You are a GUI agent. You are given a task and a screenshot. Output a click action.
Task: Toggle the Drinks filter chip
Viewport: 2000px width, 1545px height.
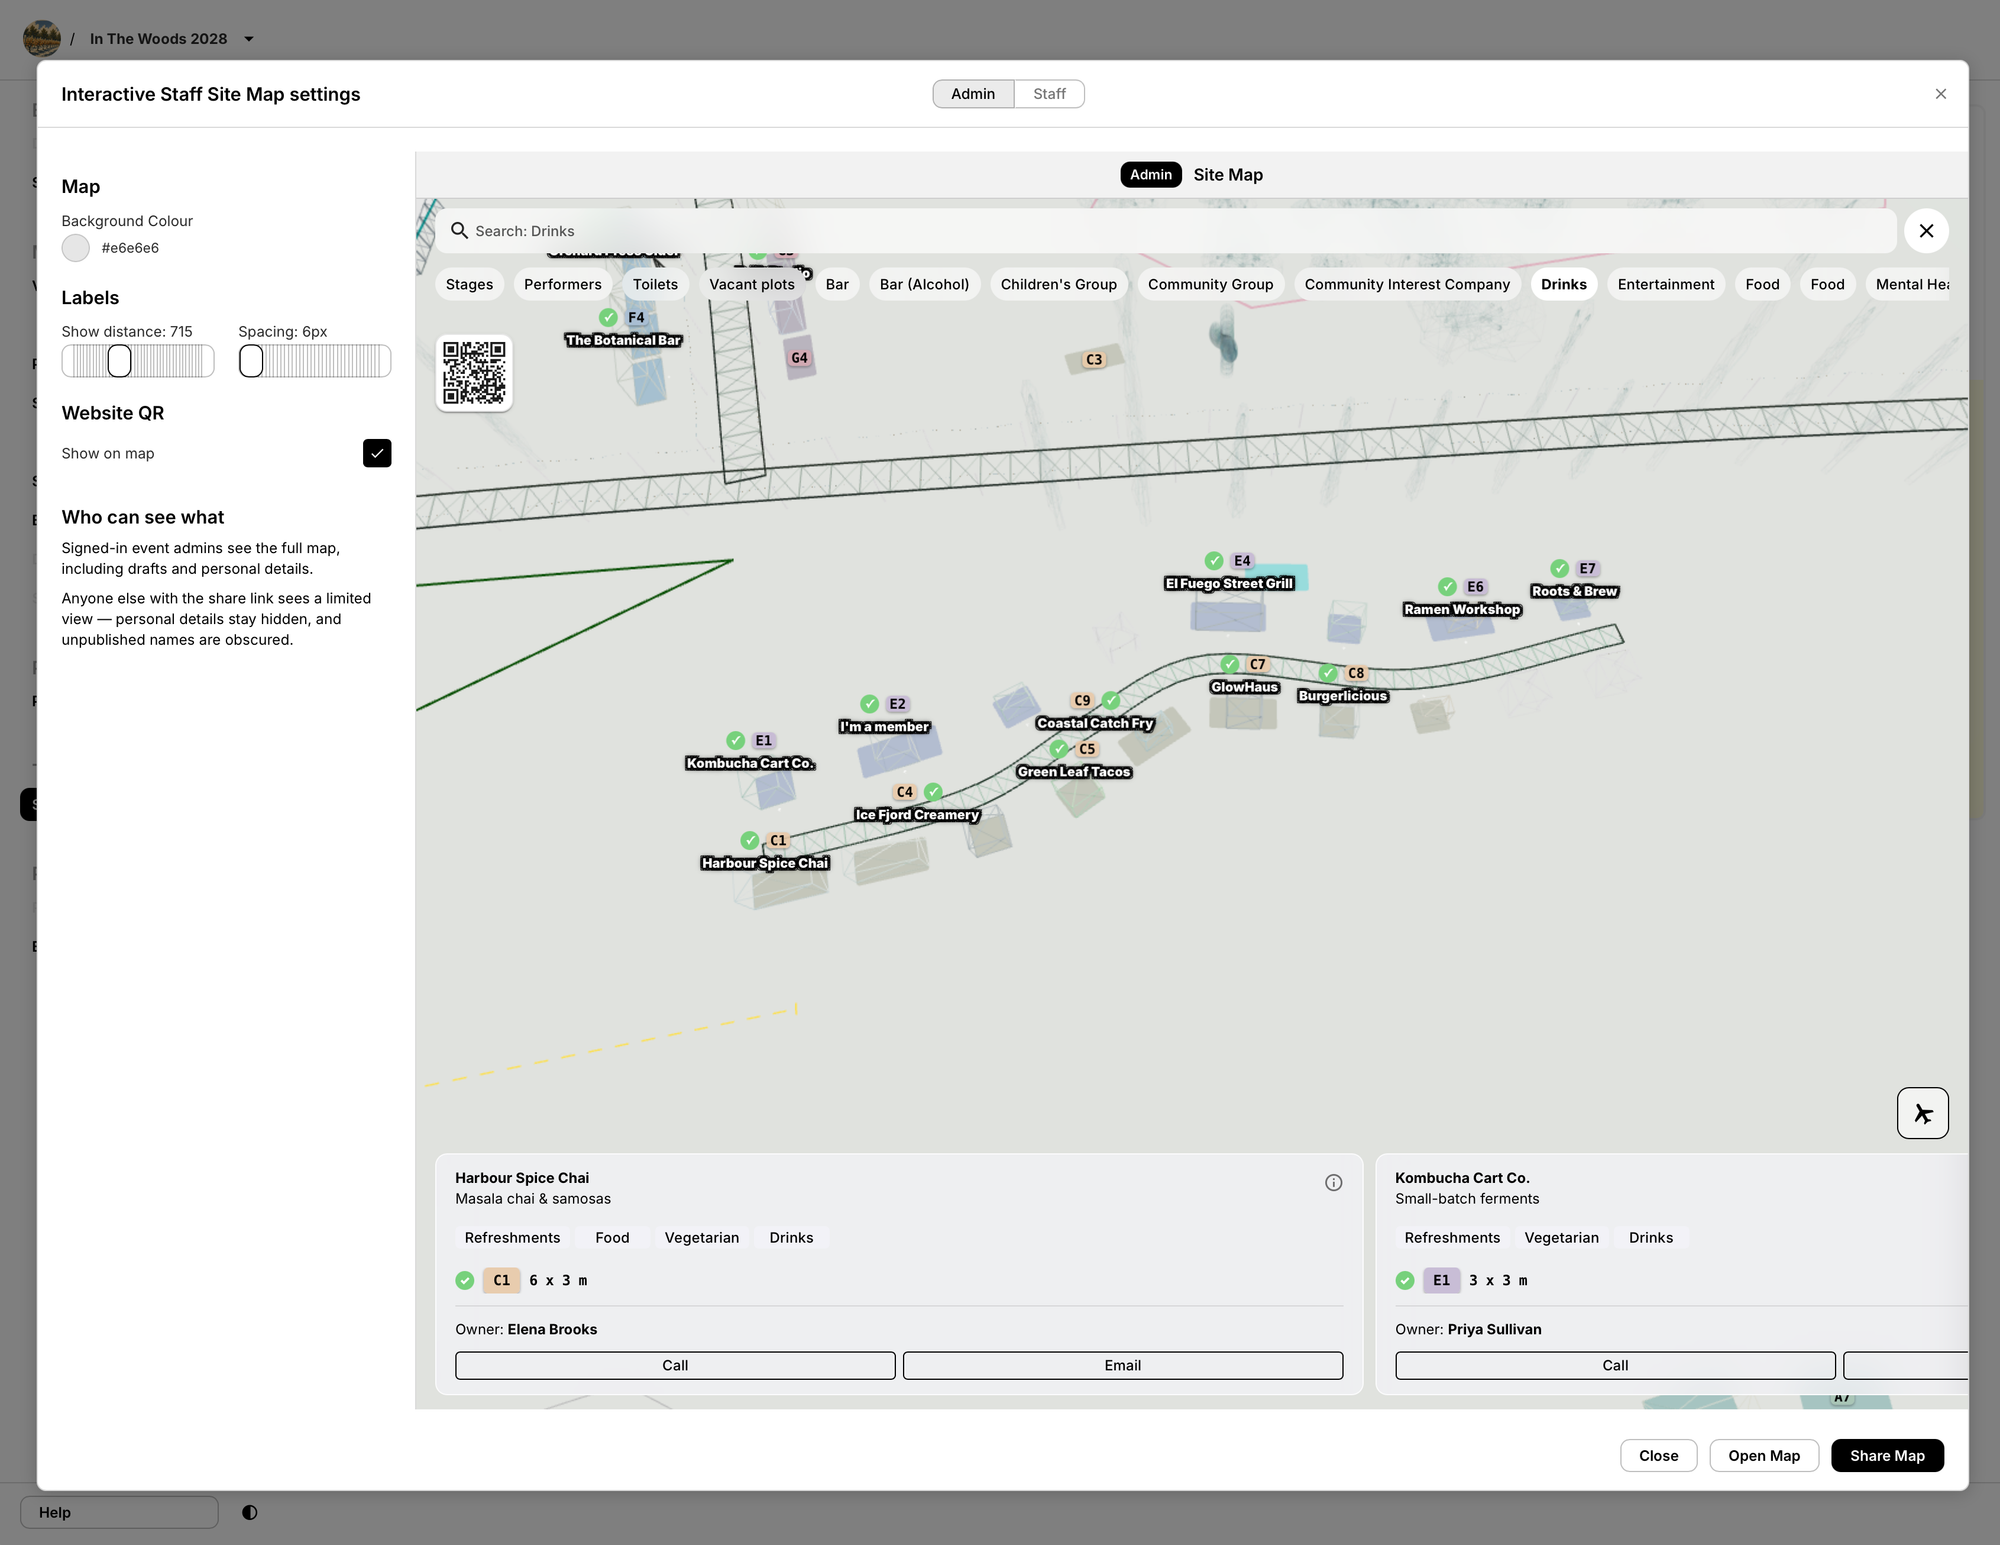(x=1563, y=284)
